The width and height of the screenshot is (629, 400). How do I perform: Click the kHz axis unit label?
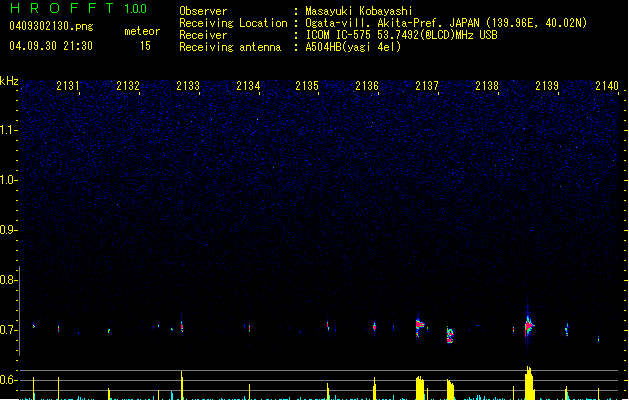point(9,81)
